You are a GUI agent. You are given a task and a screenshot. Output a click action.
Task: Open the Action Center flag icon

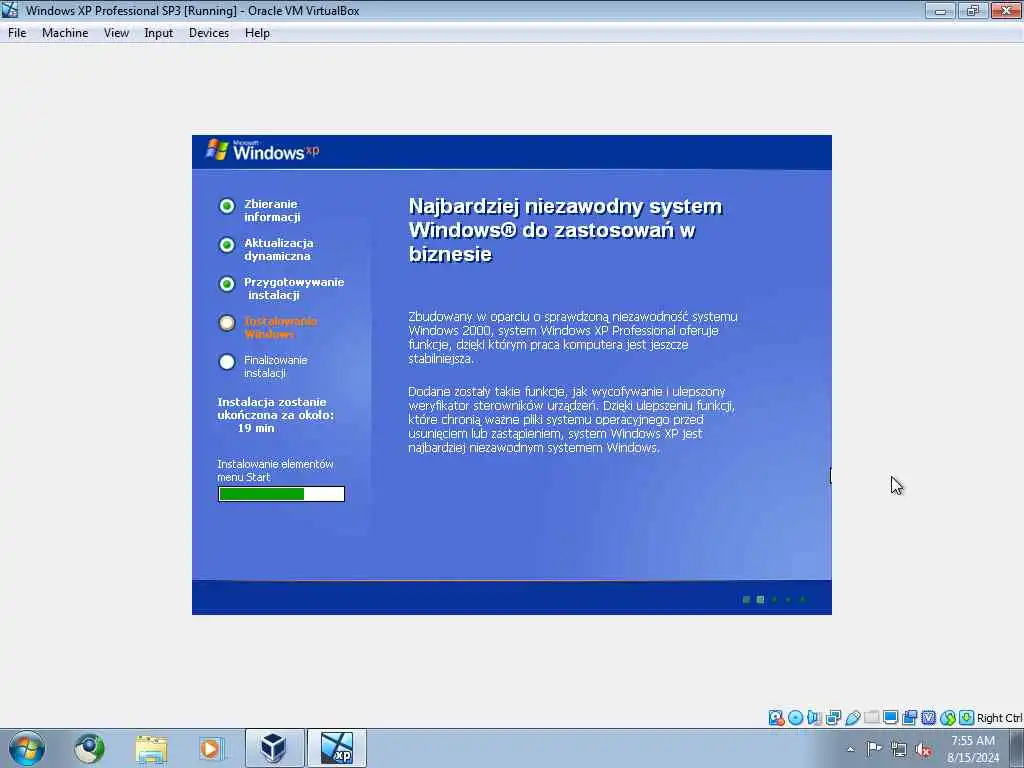(874, 749)
